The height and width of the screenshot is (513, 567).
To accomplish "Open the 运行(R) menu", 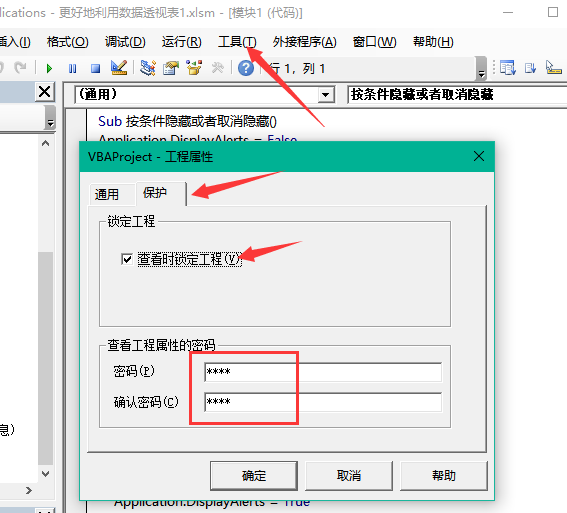I will 182,42.
